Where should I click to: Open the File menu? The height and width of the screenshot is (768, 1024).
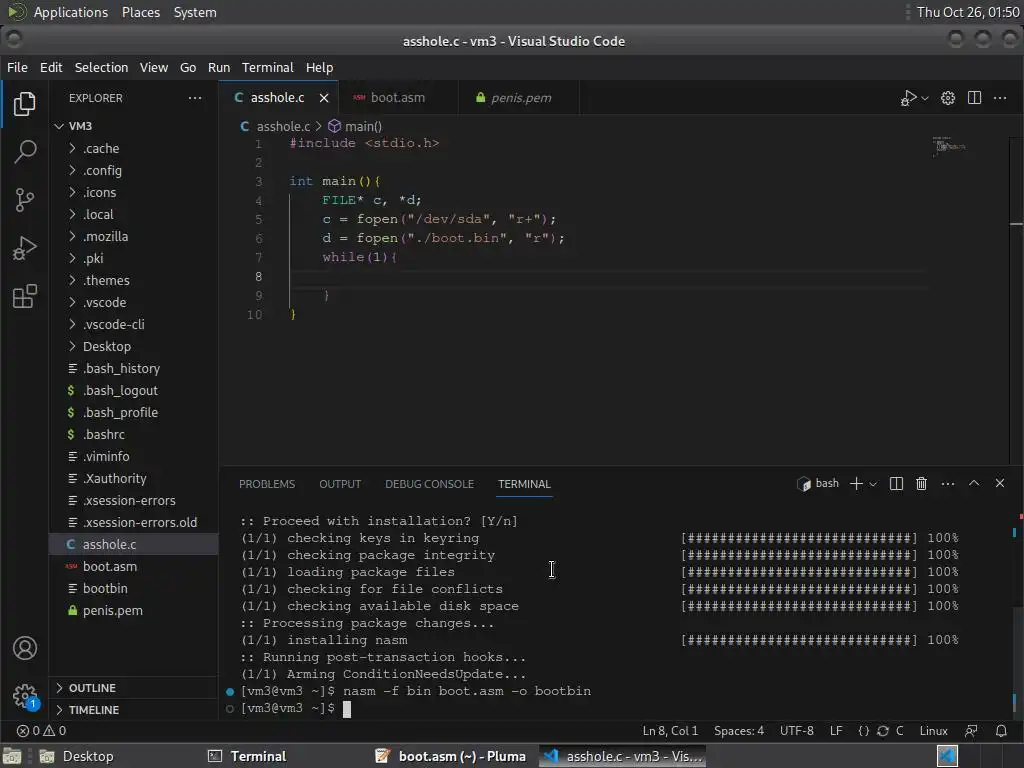17,67
